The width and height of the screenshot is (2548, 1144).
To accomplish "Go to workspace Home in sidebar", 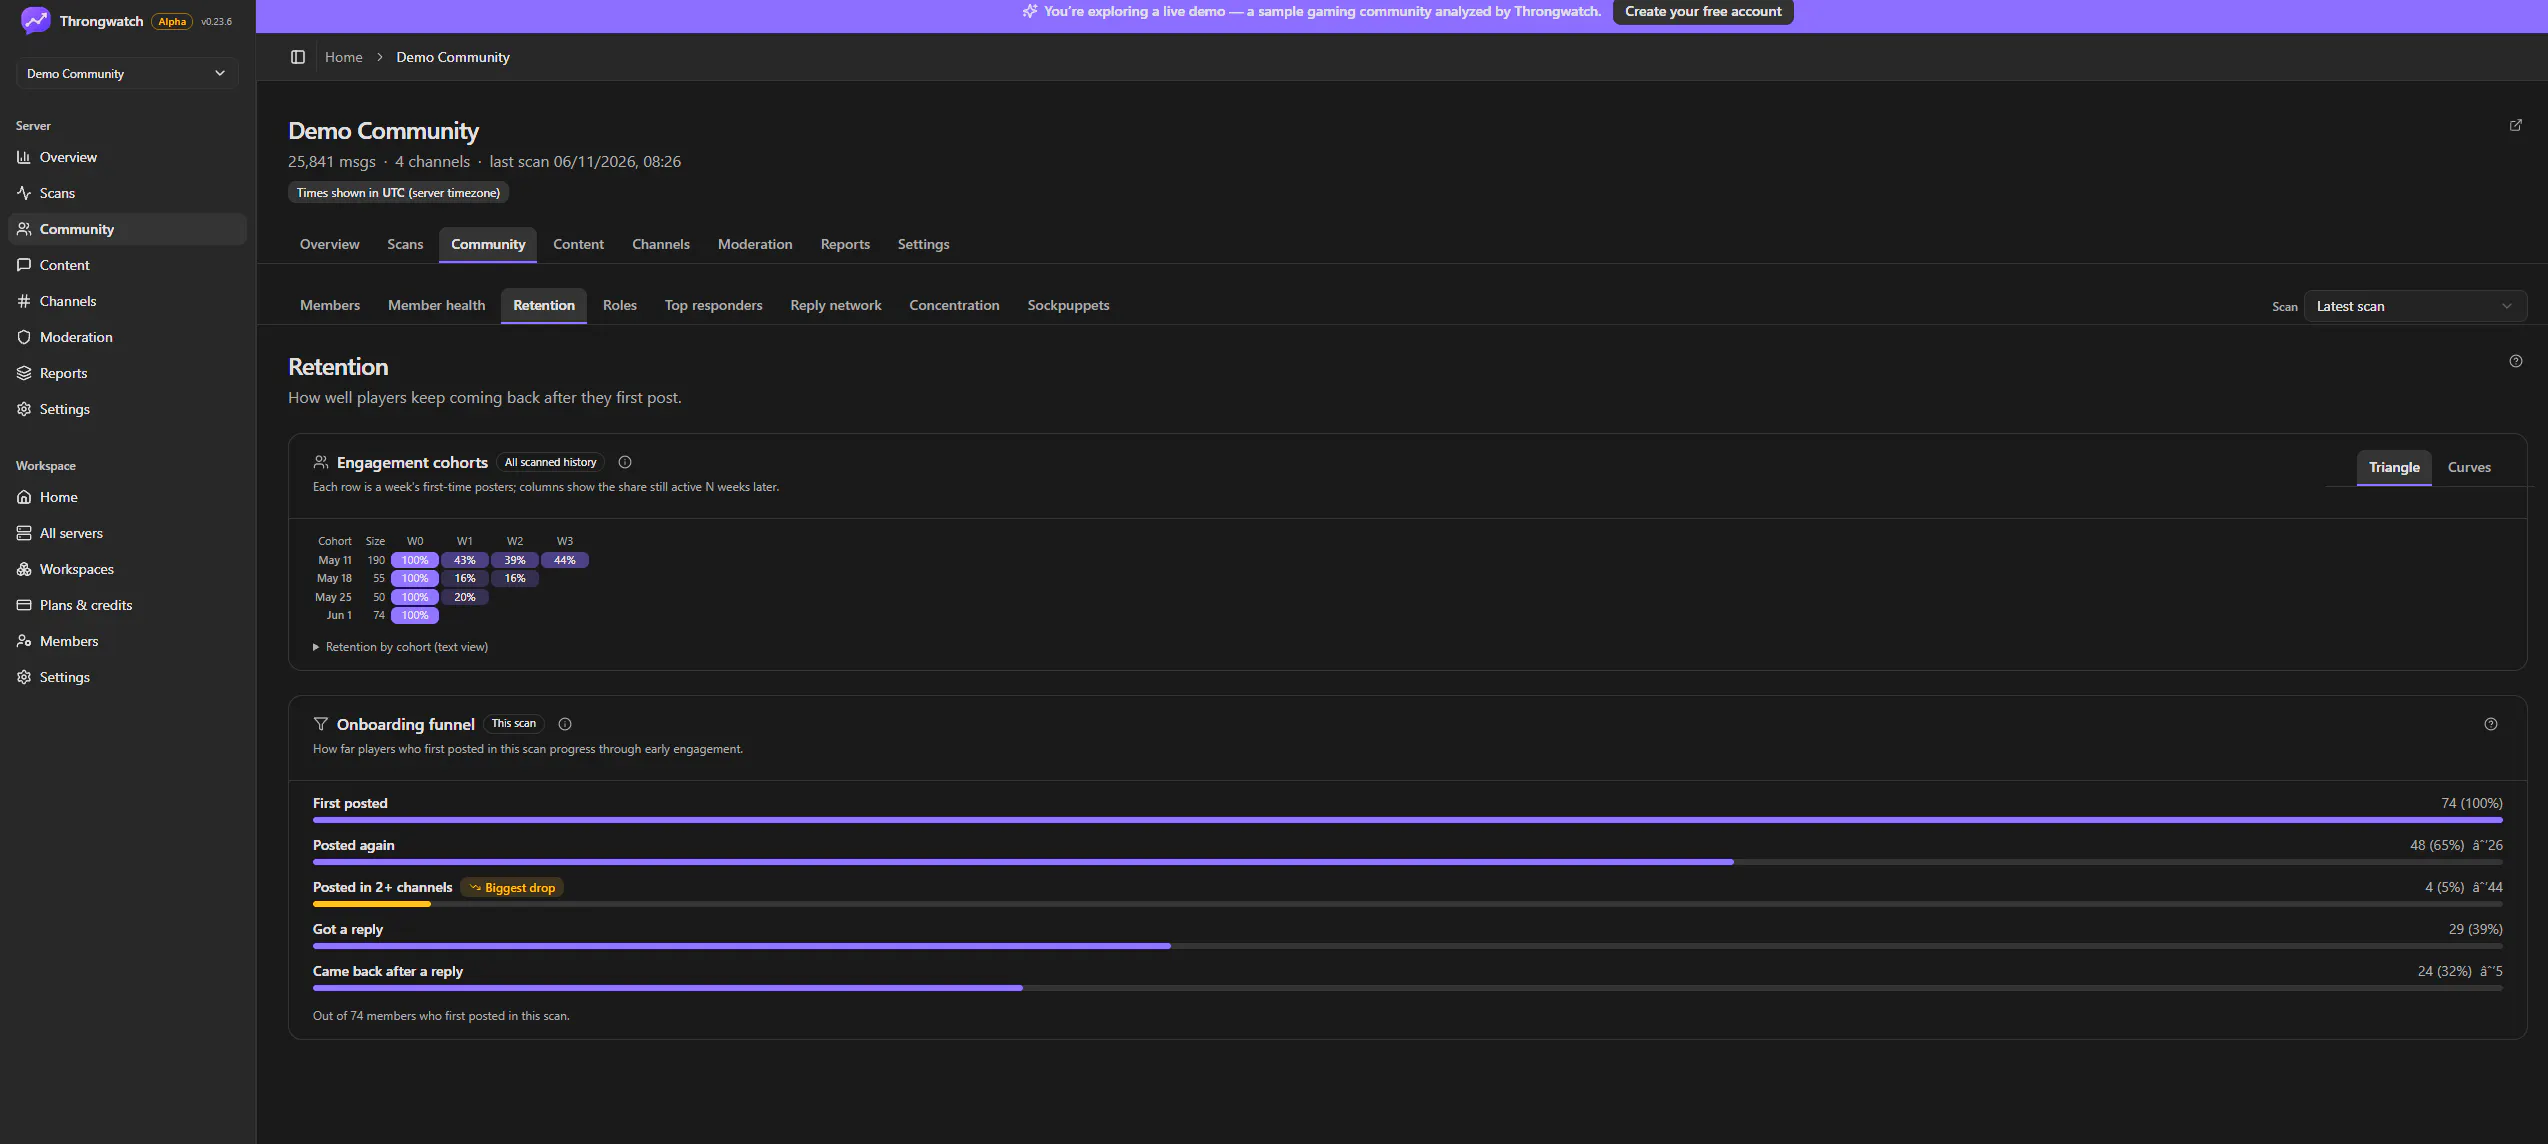I will click(x=127, y=497).
